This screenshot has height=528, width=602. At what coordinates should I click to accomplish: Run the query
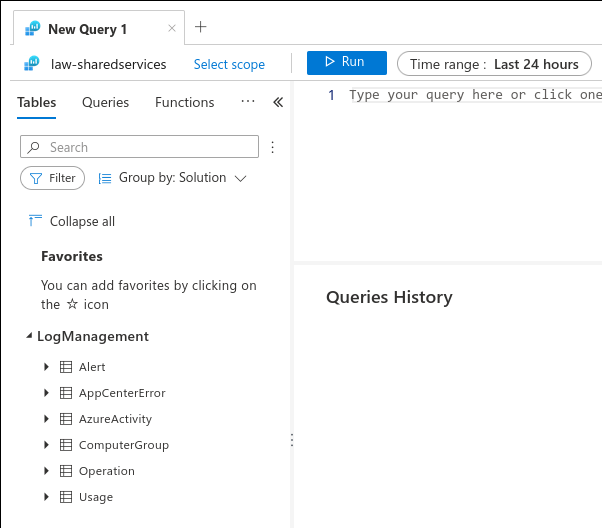[346, 62]
